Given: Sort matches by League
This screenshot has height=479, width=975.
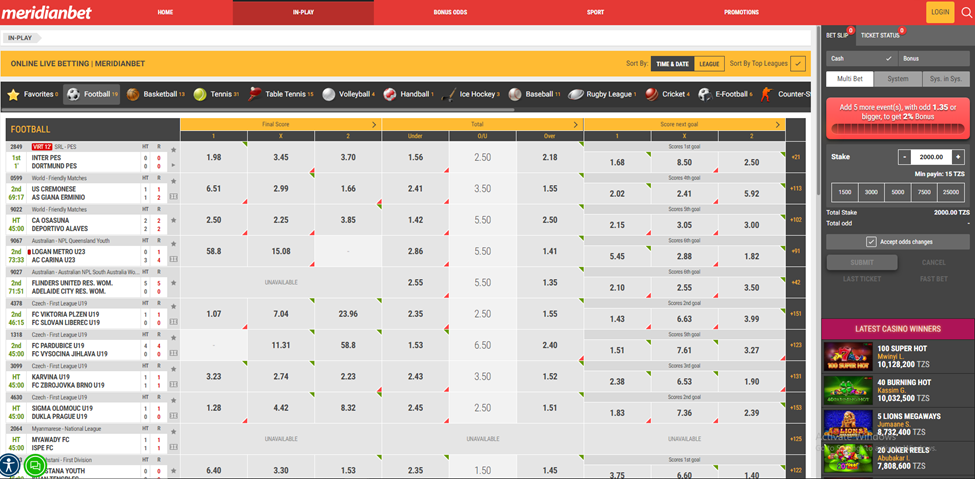Looking at the screenshot, I should pyautogui.click(x=709, y=63).
